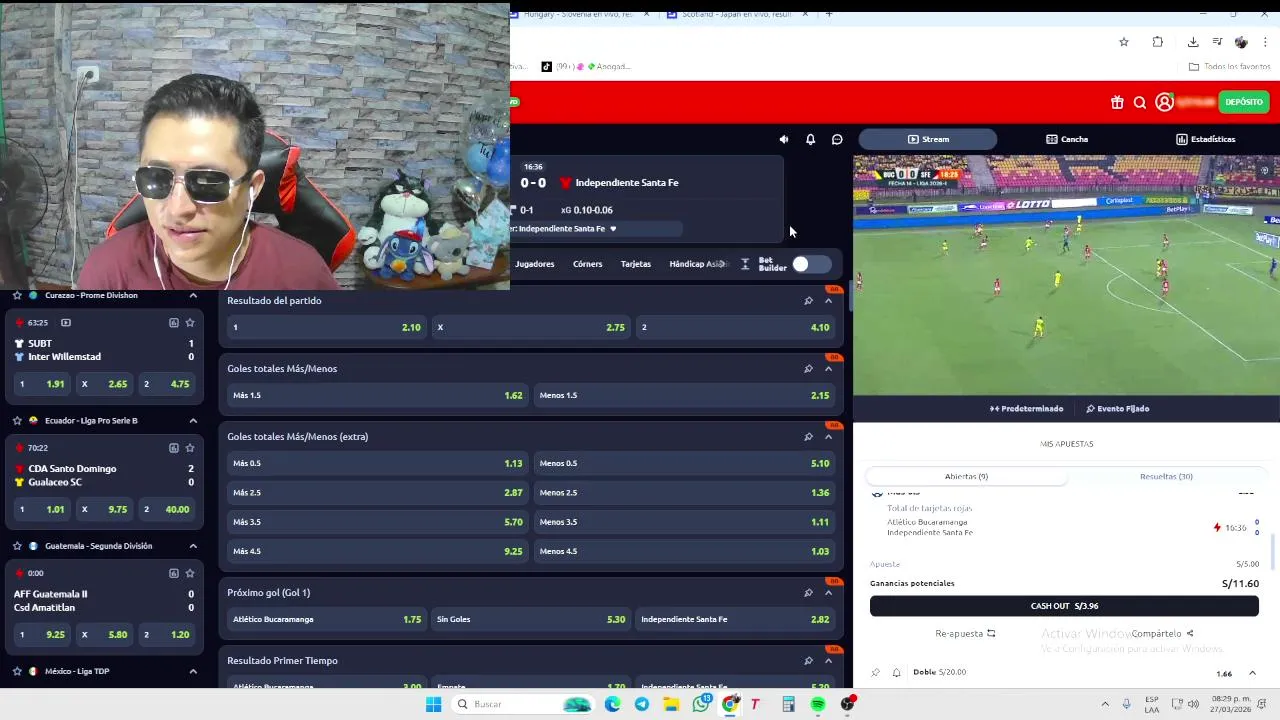Viewport: 1280px width, 720px height.
Task: Open Chrome three-dot menu
Action: [1265, 42]
